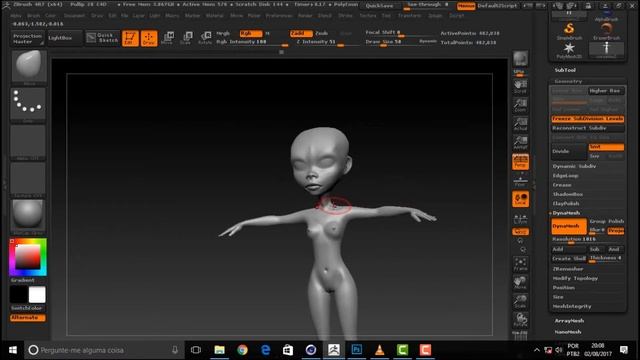Image resolution: width=640 pixels, height=360 pixels.
Task: Toggle the Local symmetry button
Action: [x=520, y=199]
